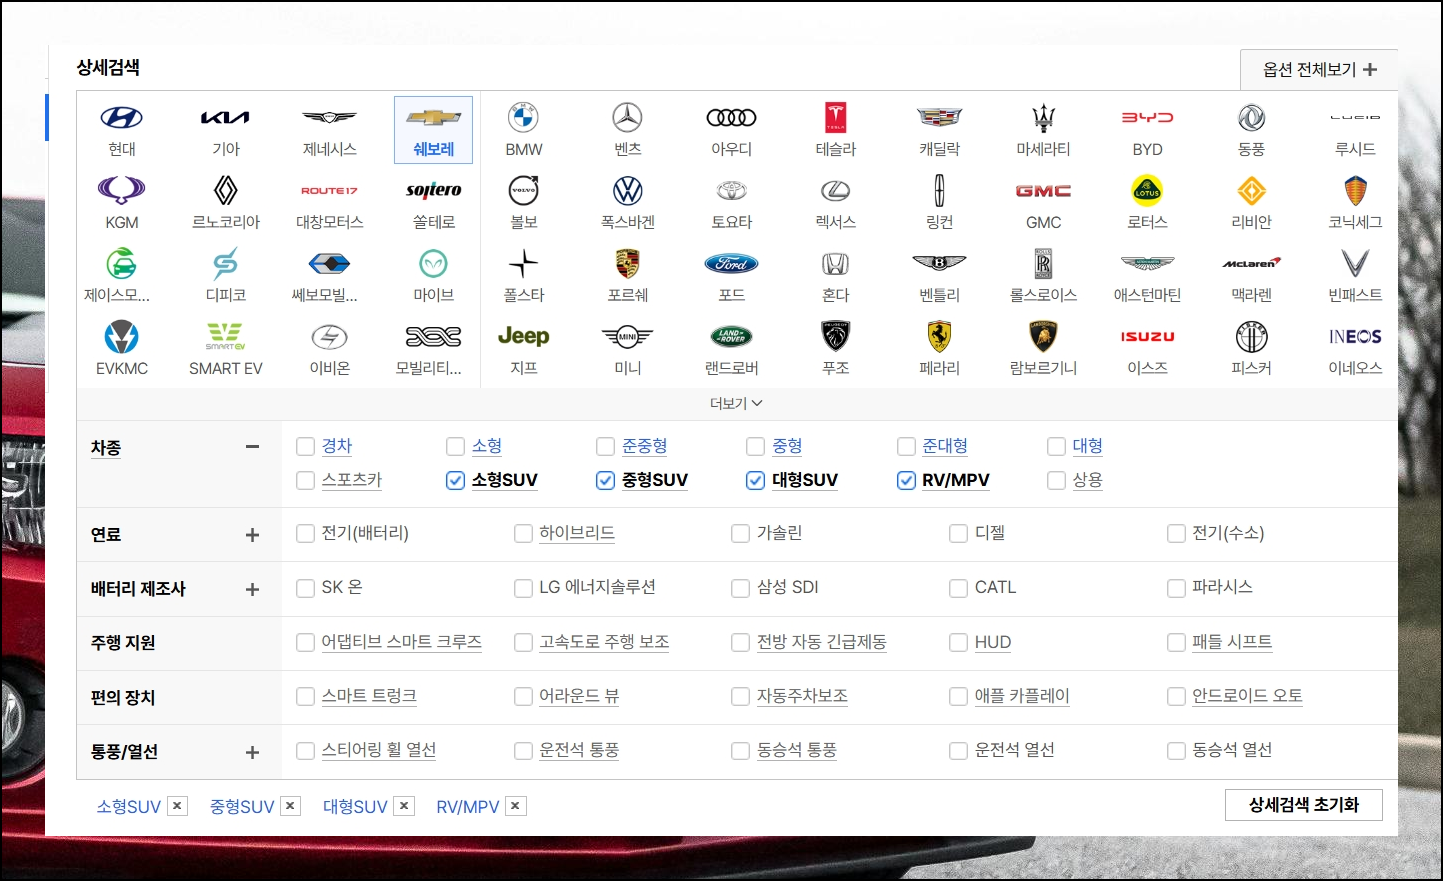Select the Polestar (폴스타) logo

pyautogui.click(x=524, y=264)
